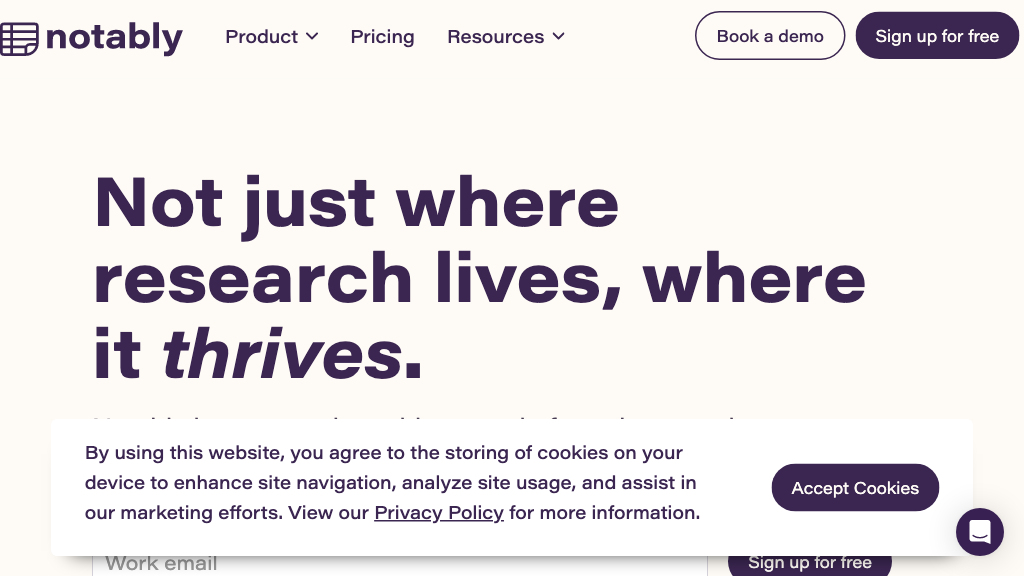This screenshot has height=576, width=1024.
Task: Click the word "it" in the headline
Action: click(x=118, y=354)
